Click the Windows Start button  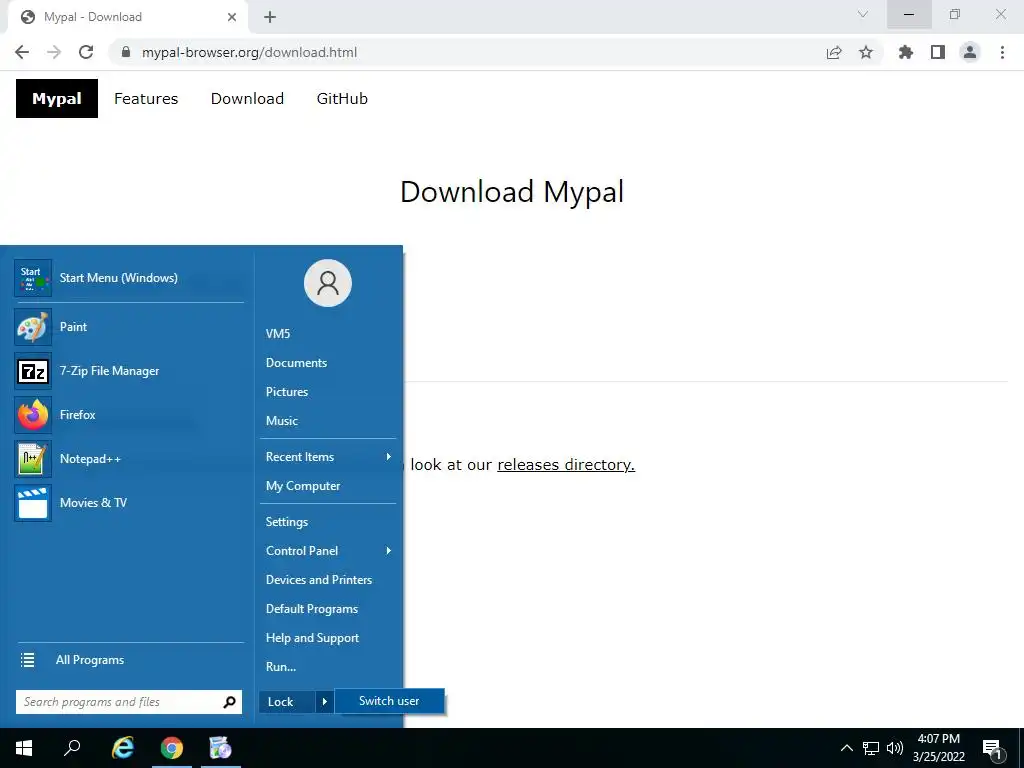pos(24,748)
